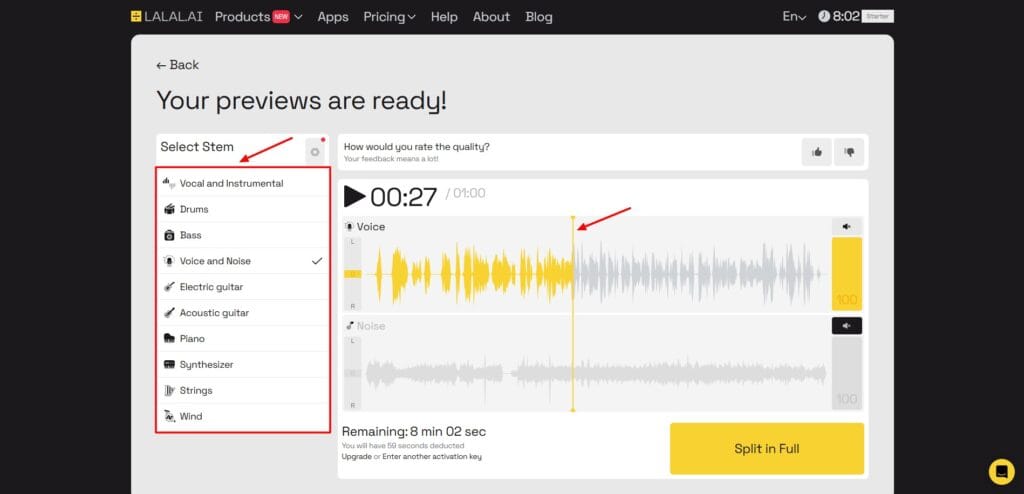This screenshot has height=494, width=1024.
Task: Mute the Voice track speaker toggle
Action: [847, 227]
